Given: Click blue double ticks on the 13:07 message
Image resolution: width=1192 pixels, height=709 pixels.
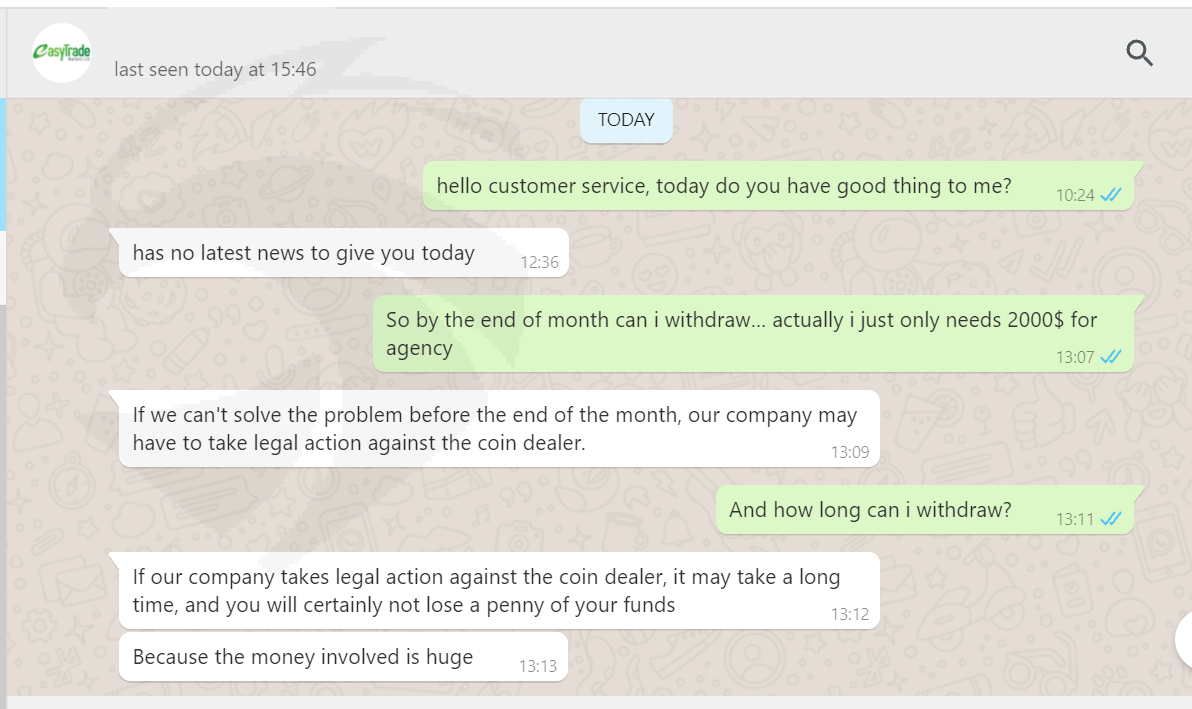Looking at the screenshot, I should 1111,357.
